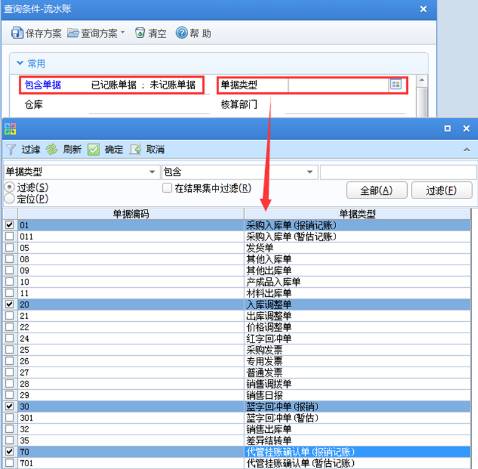Expand the 单据类型 field dropdown

pos(152,172)
